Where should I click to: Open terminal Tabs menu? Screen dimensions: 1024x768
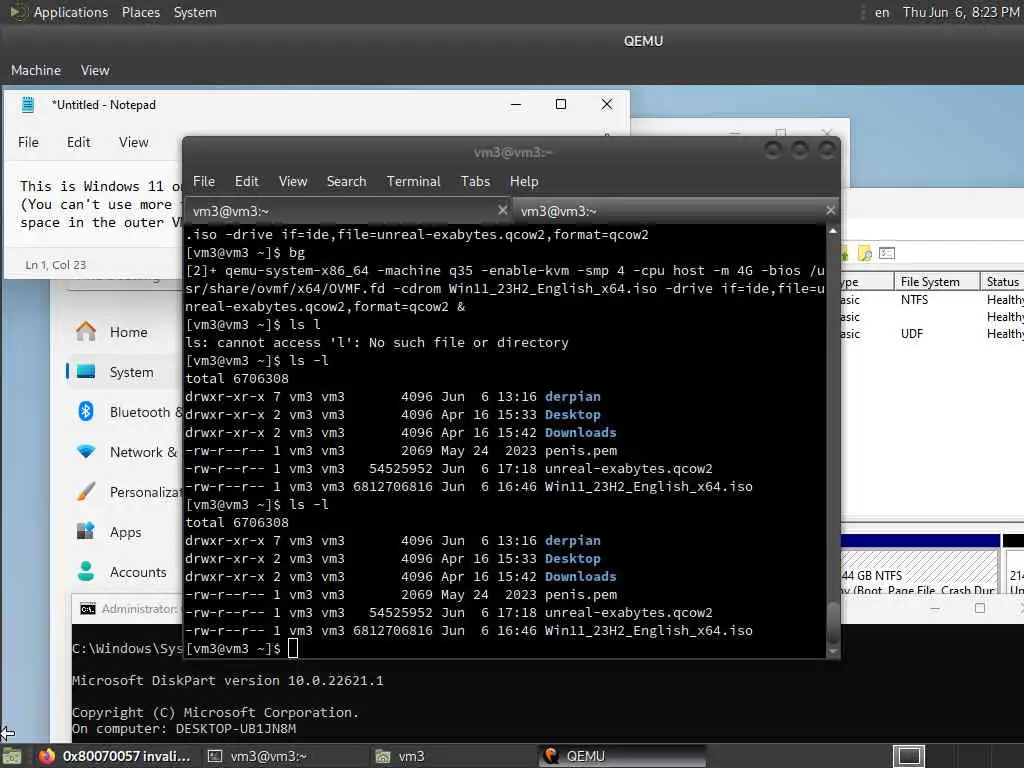pyautogui.click(x=475, y=181)
